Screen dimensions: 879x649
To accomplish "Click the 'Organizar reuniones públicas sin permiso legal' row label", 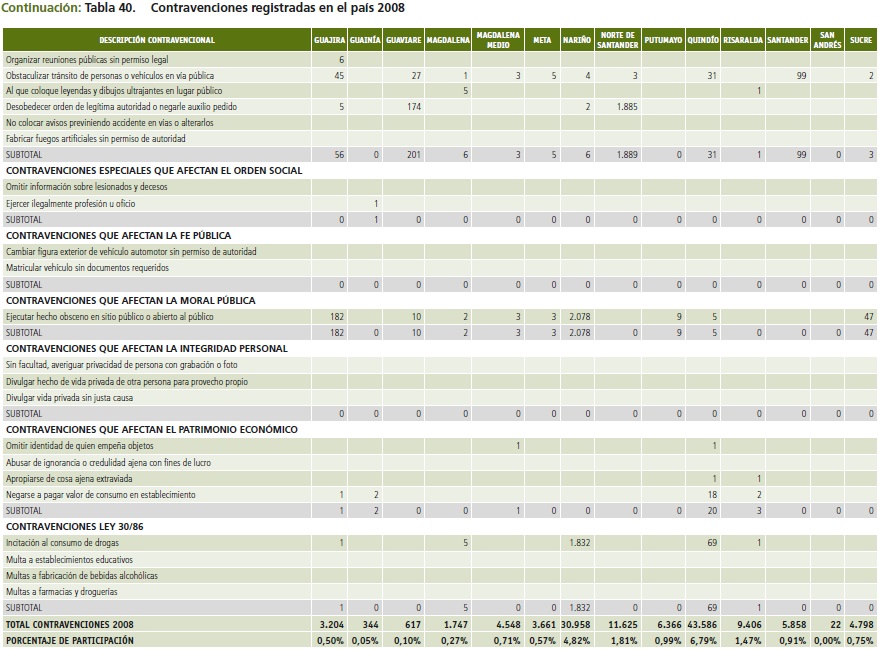I will (87, 60).
